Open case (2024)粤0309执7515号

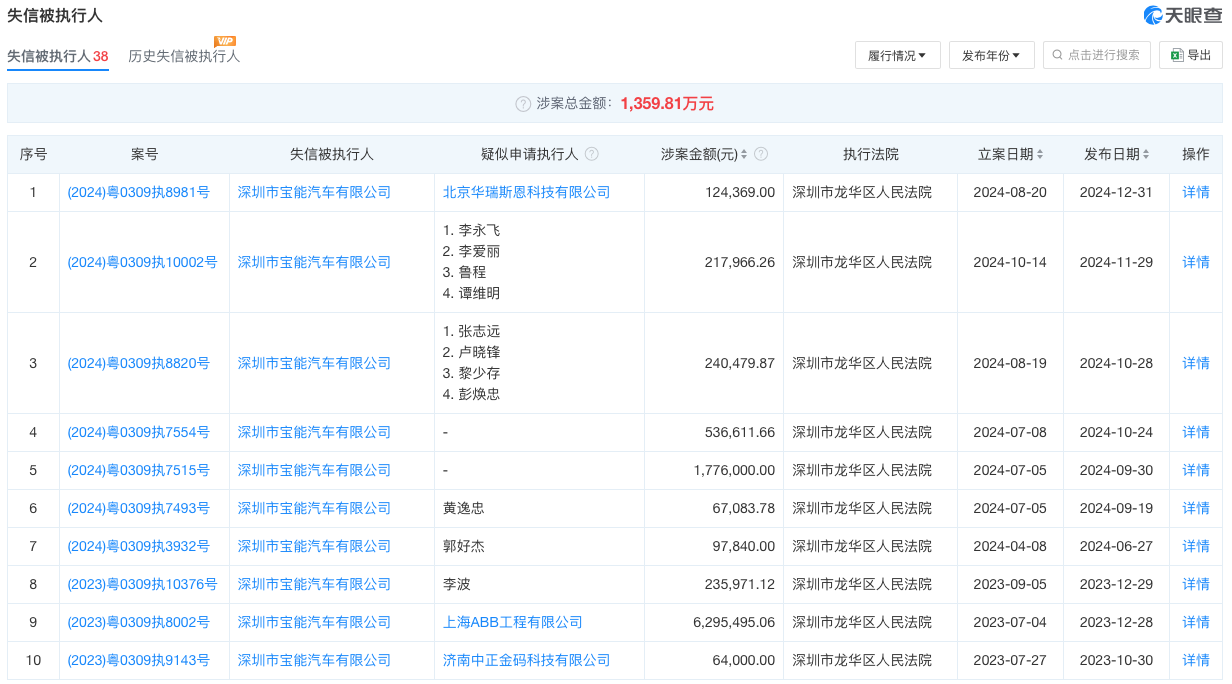pyautogui.click(x=139, y=470)
